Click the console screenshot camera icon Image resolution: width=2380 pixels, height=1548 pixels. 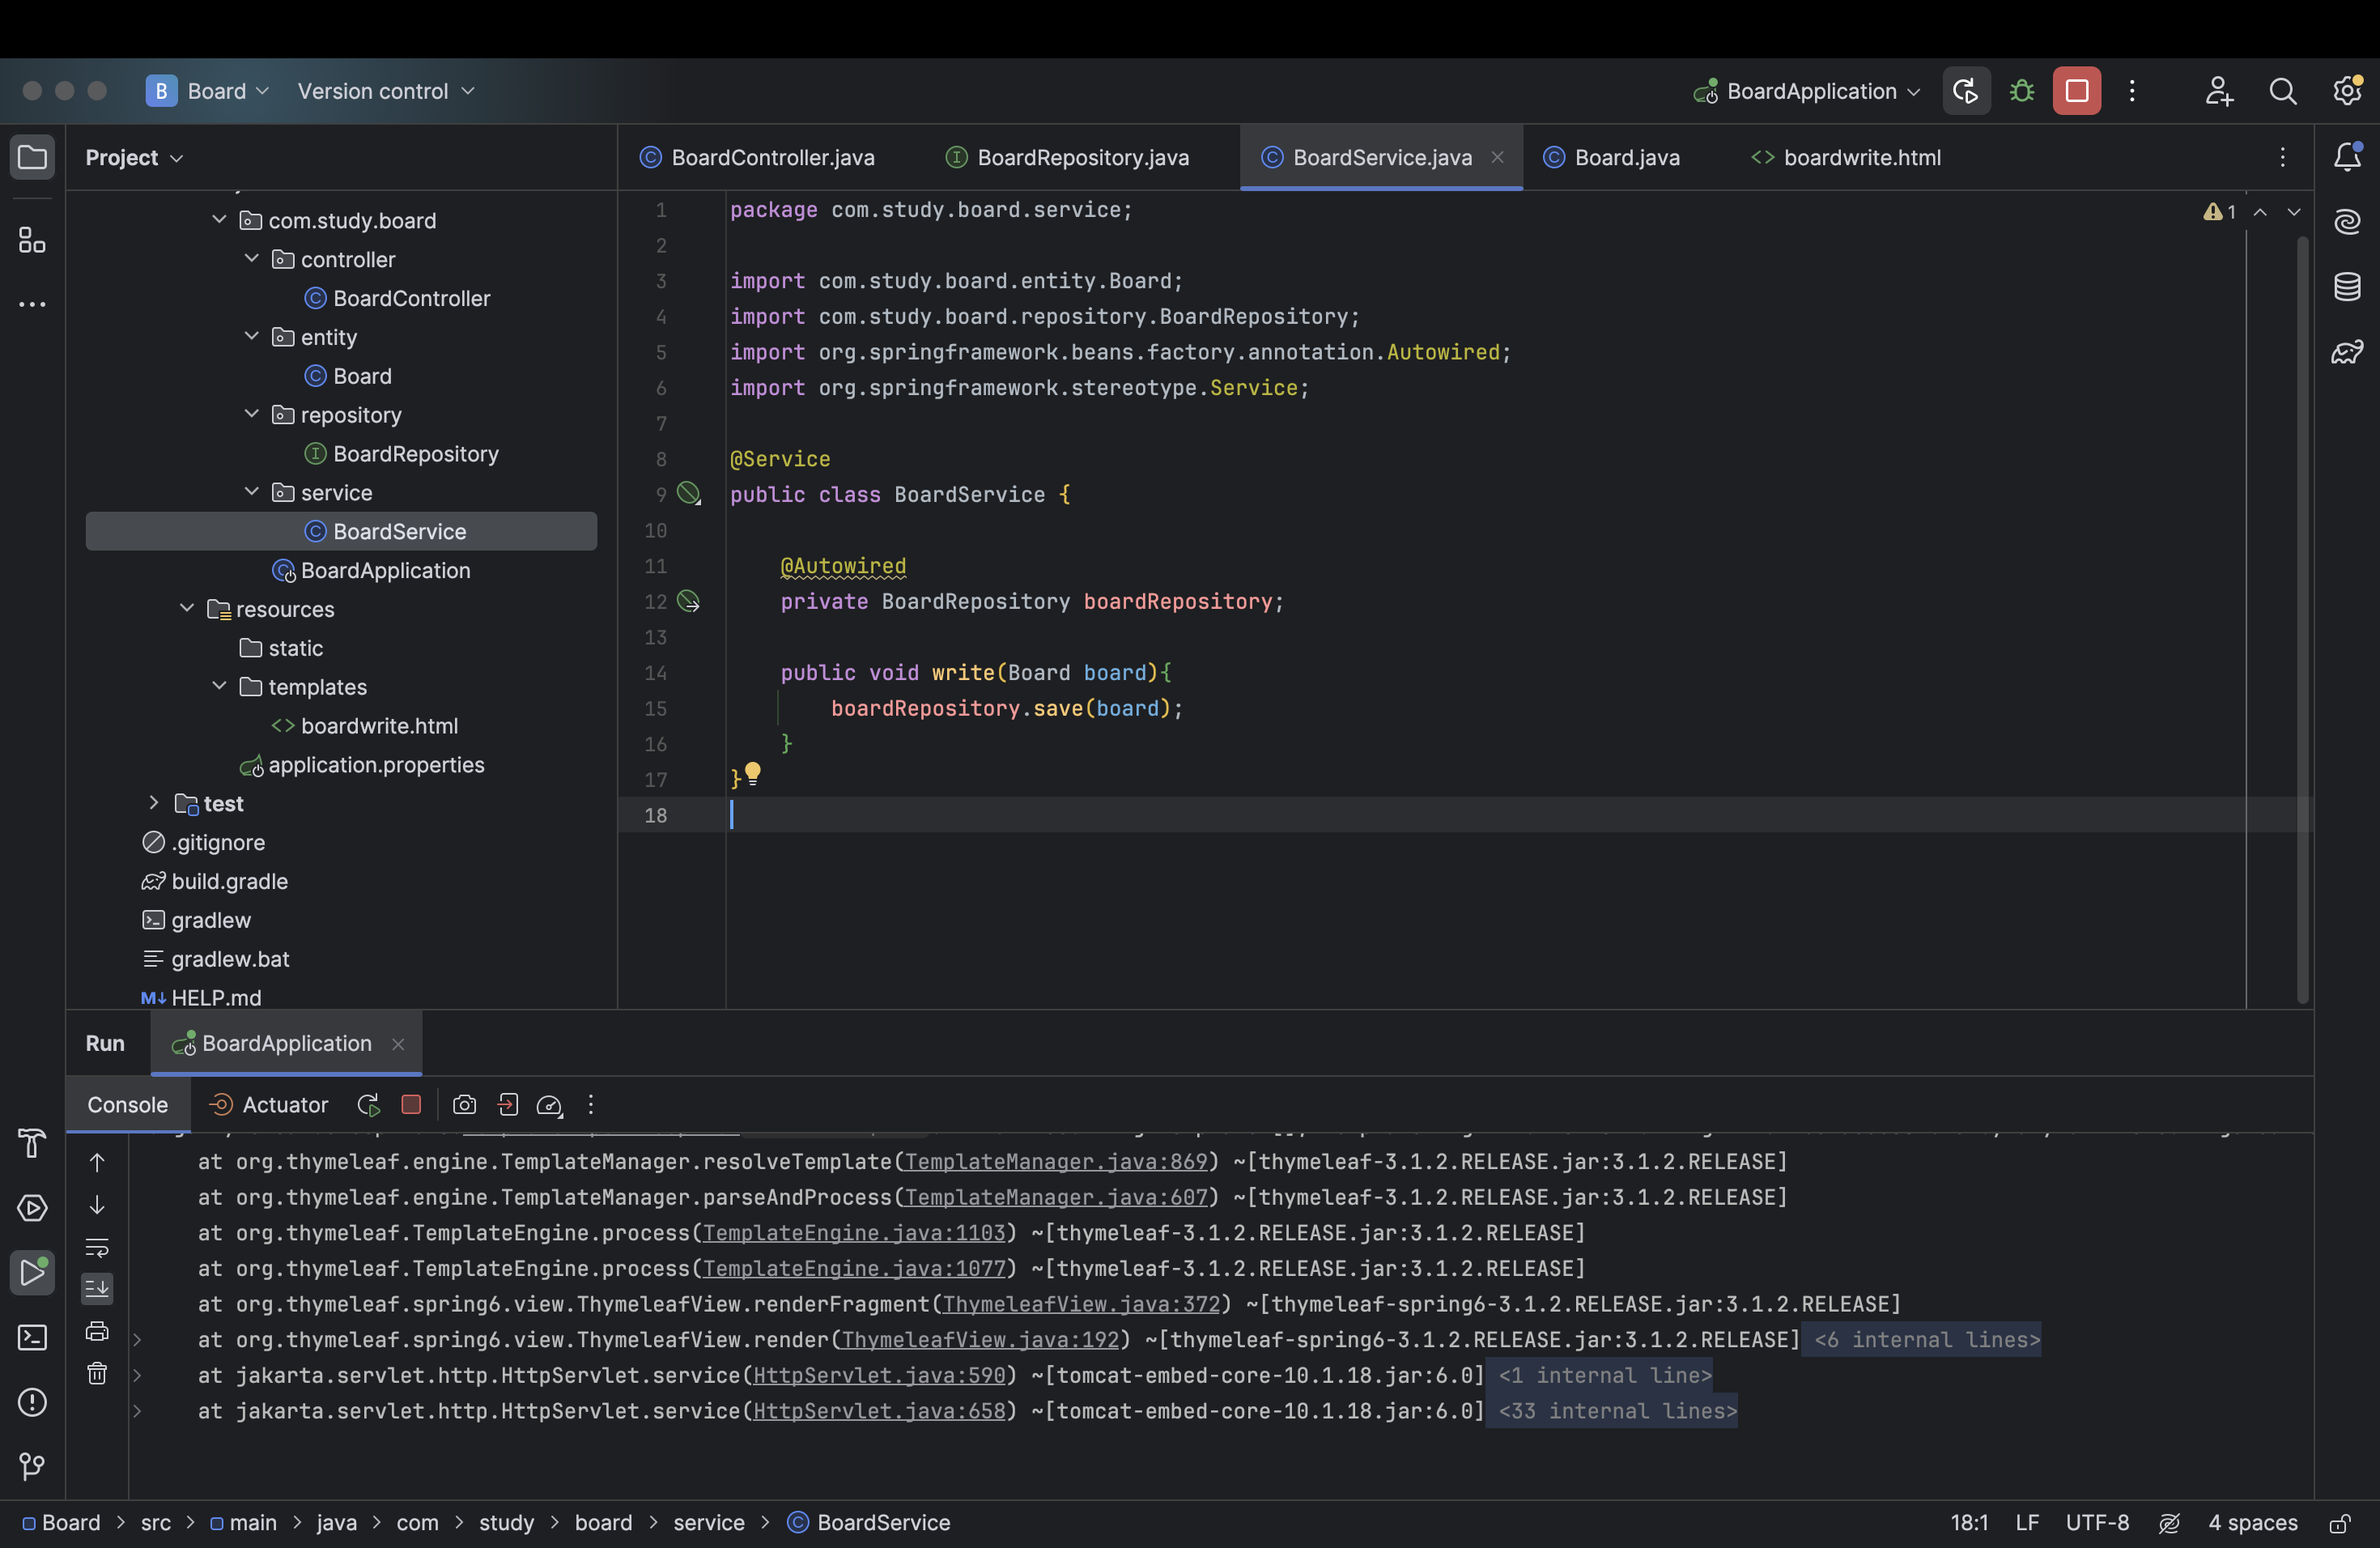(x=464, y=1105)
